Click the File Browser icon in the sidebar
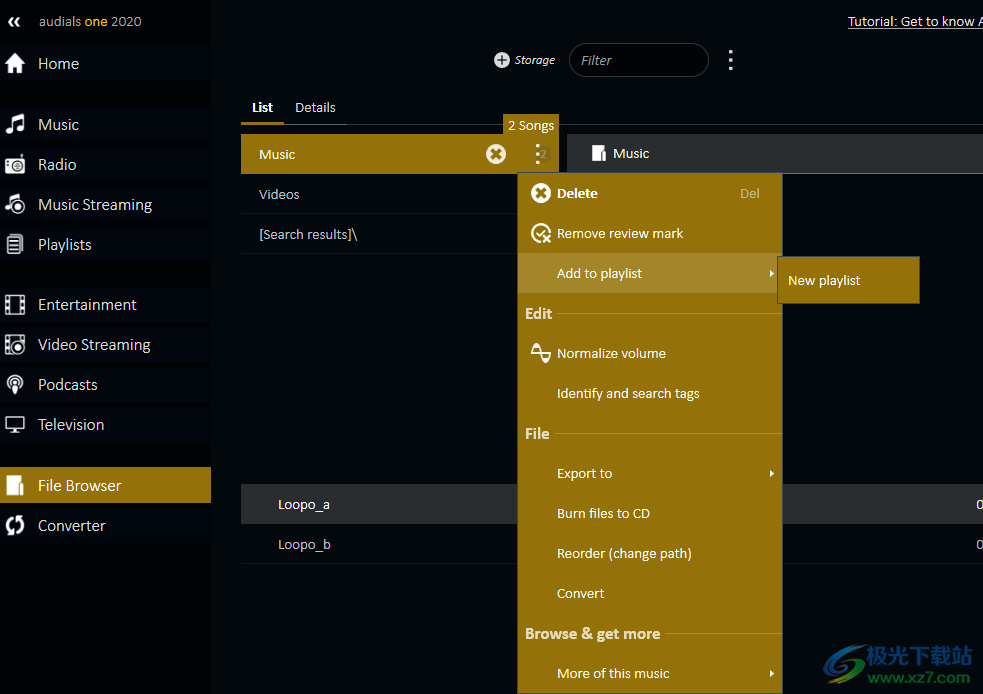Viewport: 983px width, 694px height. point(15,485)
